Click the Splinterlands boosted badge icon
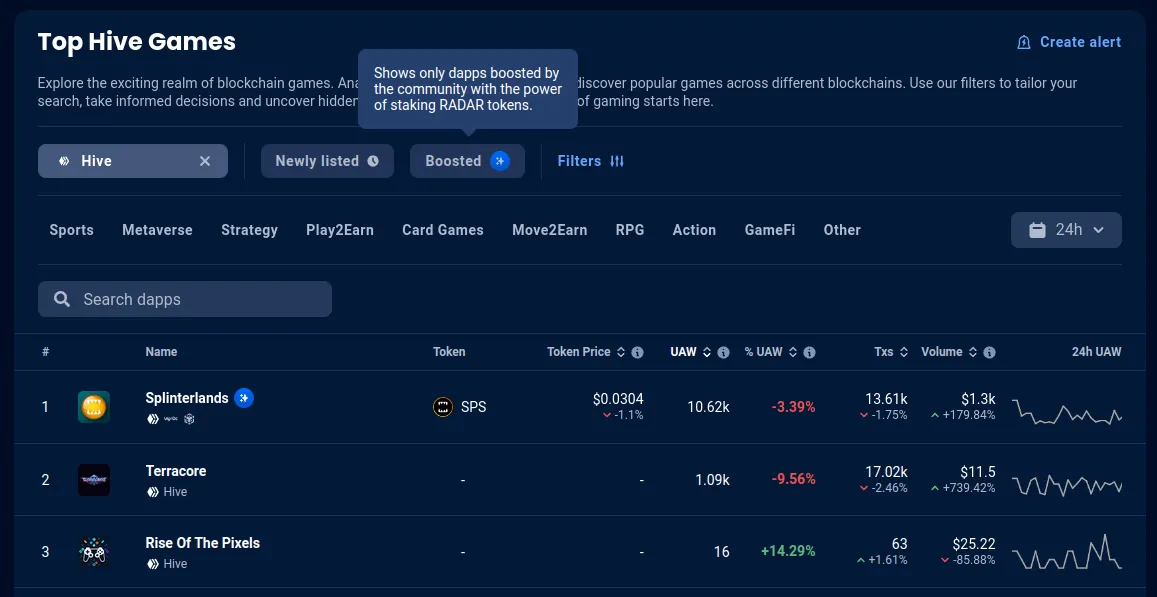 (244, 398)
